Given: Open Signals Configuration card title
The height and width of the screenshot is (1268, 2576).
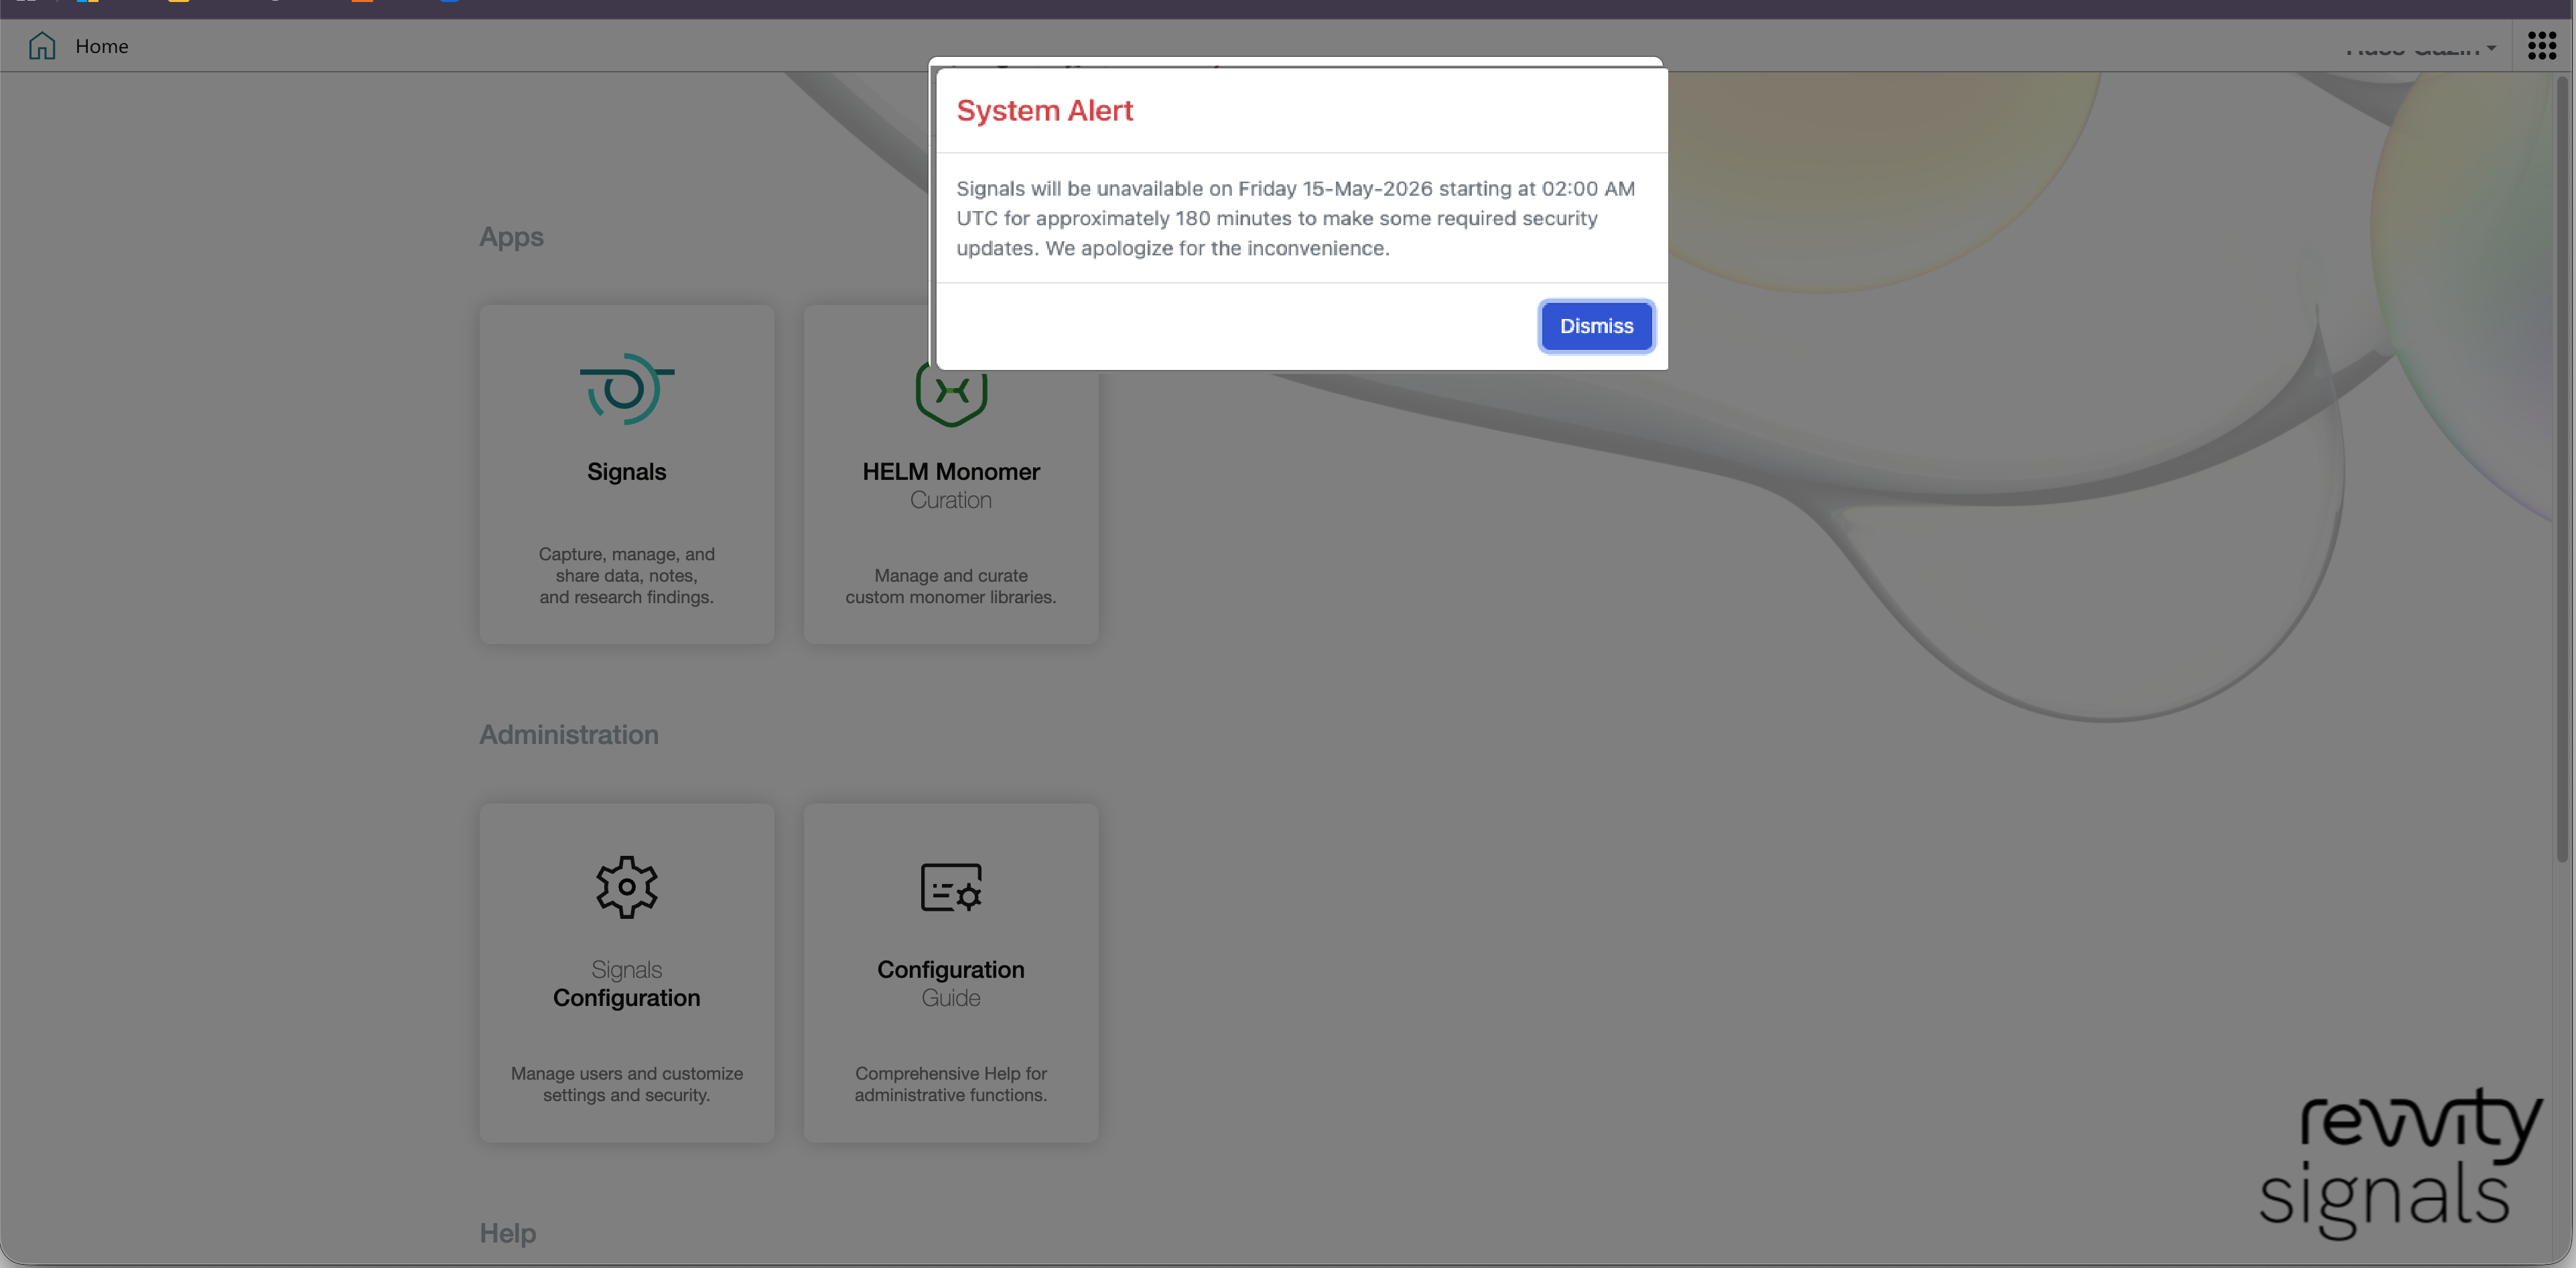Looking at the screenshot, I should coord(627,984).
